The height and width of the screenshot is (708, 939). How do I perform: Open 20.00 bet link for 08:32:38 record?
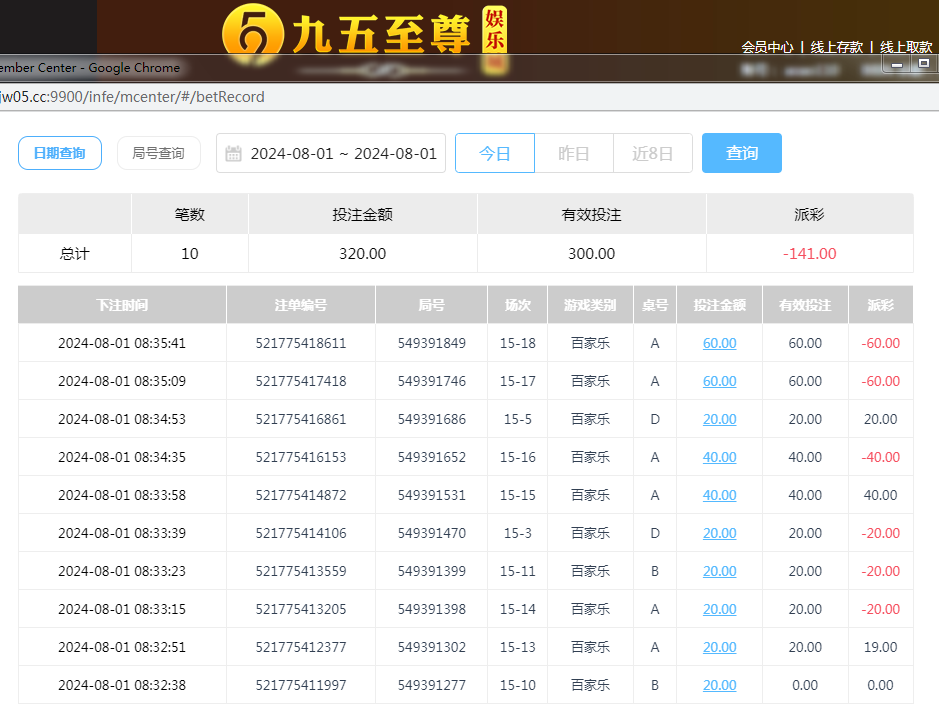tap(719, 685)
